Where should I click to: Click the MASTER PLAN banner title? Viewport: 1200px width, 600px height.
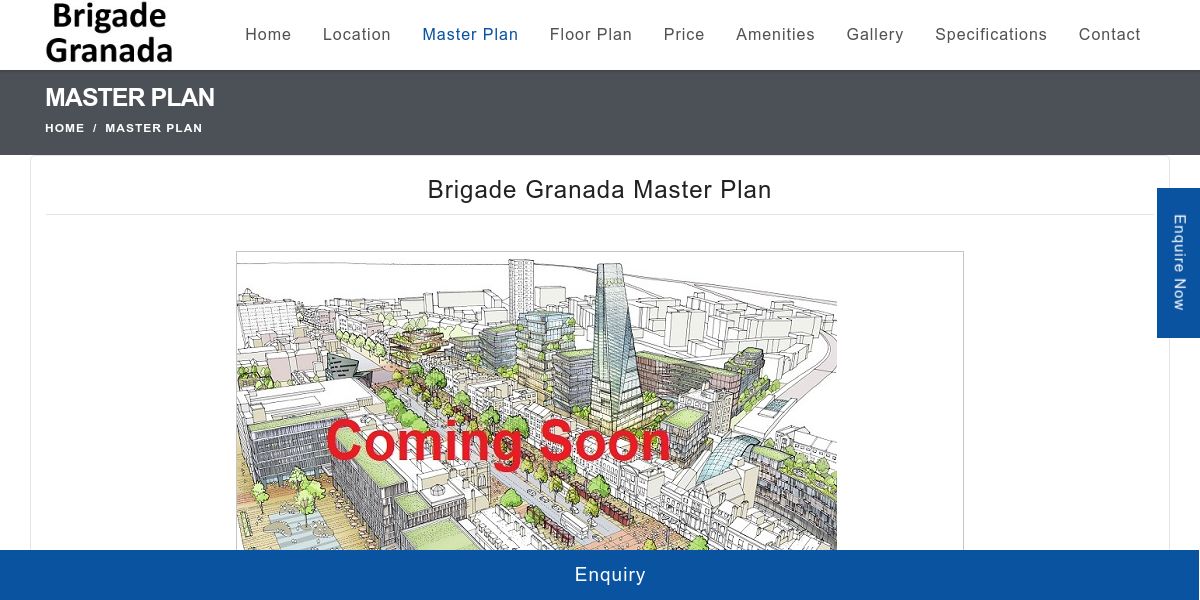coord(130,97)
